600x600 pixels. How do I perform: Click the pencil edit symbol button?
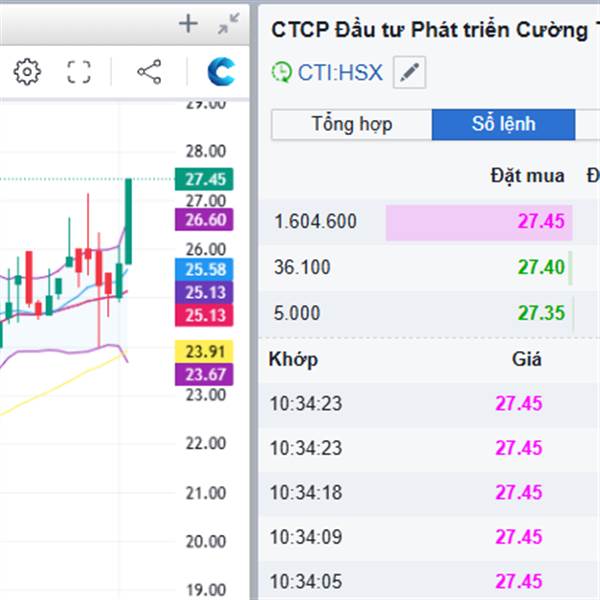[x=409, y=72]
